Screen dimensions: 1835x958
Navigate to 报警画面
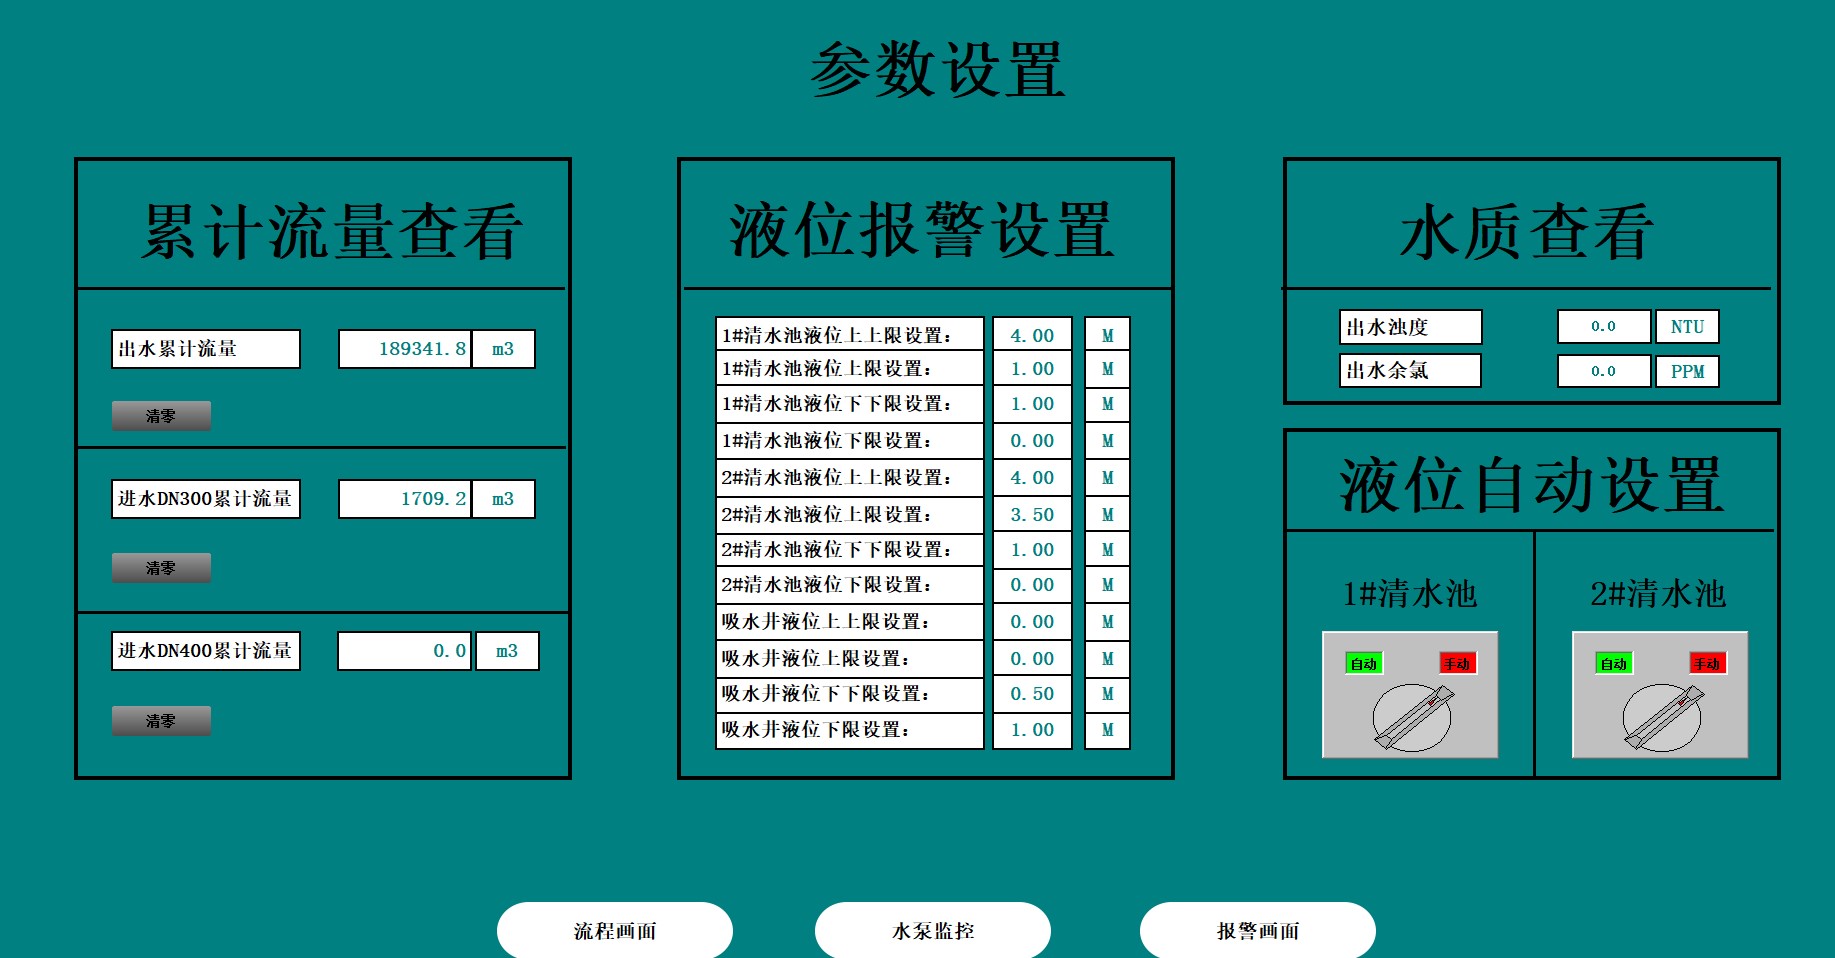(1258, 931)
